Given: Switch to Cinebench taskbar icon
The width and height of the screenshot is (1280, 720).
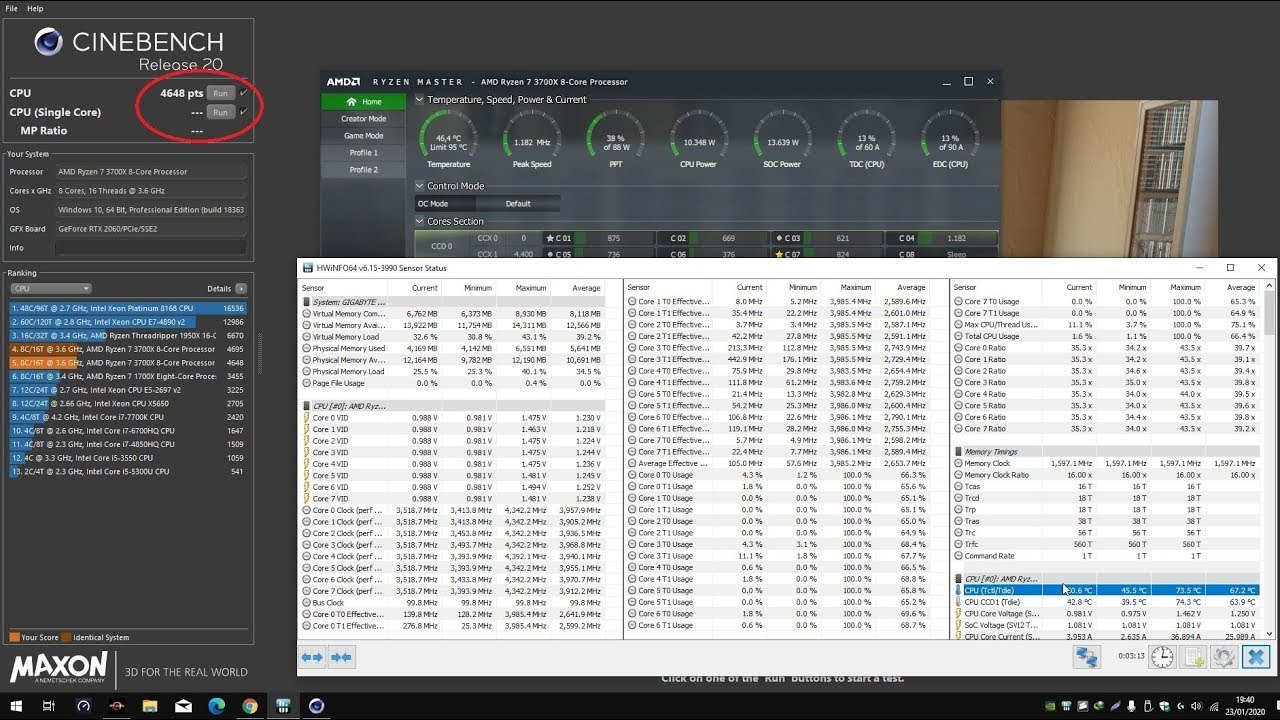Looking at the screenshot, I should tap(317, 706).
